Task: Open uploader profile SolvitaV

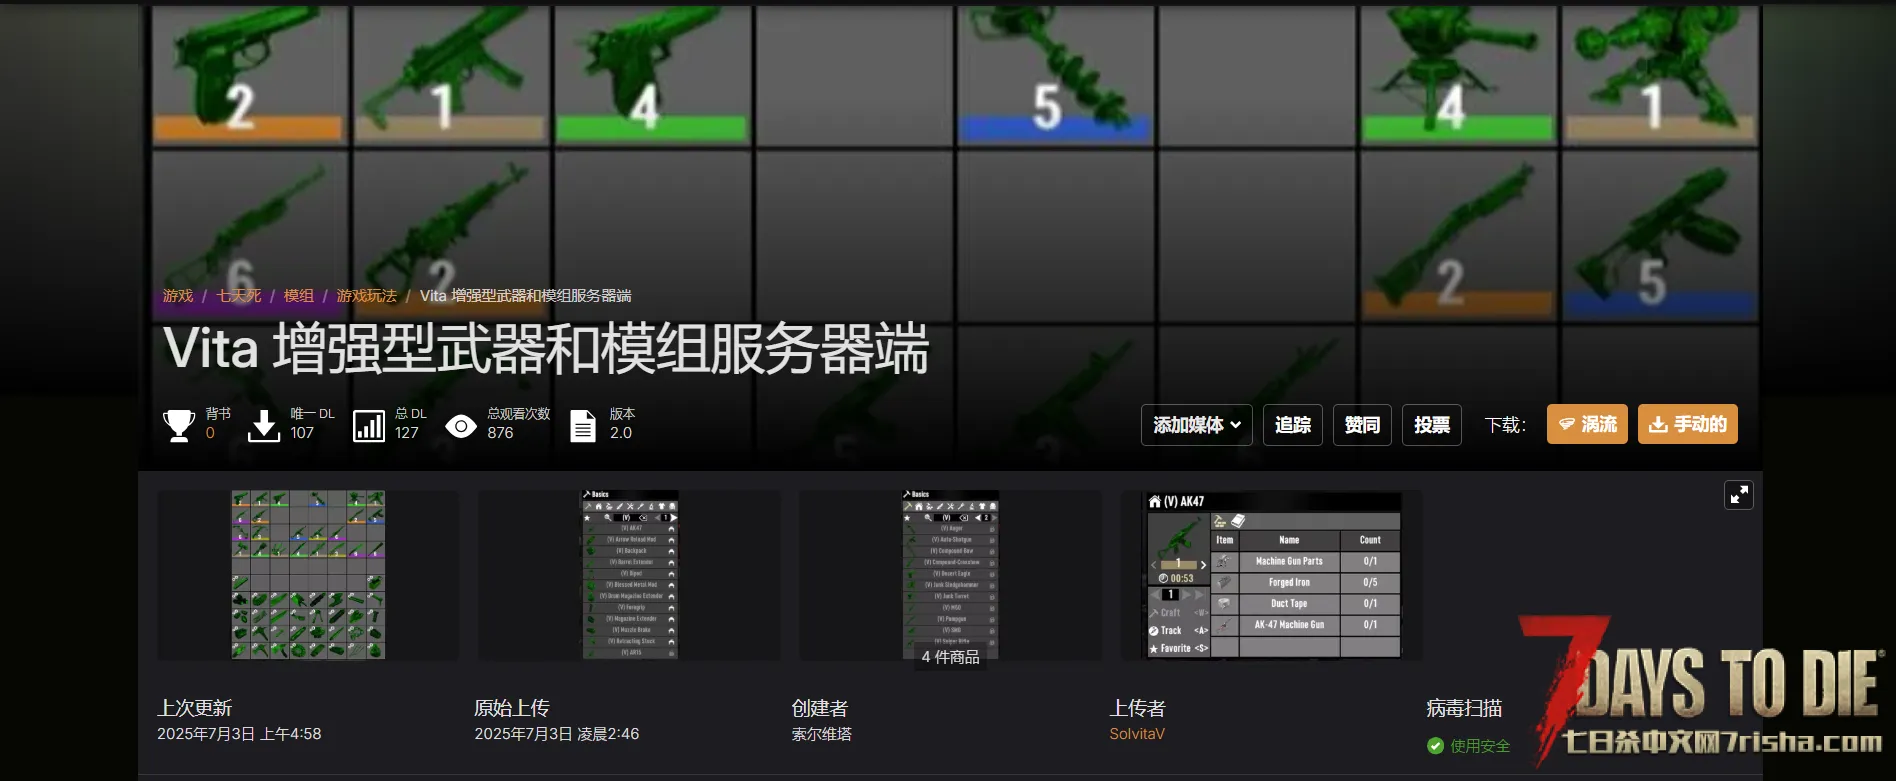Action: pyautogui.click(x=1137, y=734)
